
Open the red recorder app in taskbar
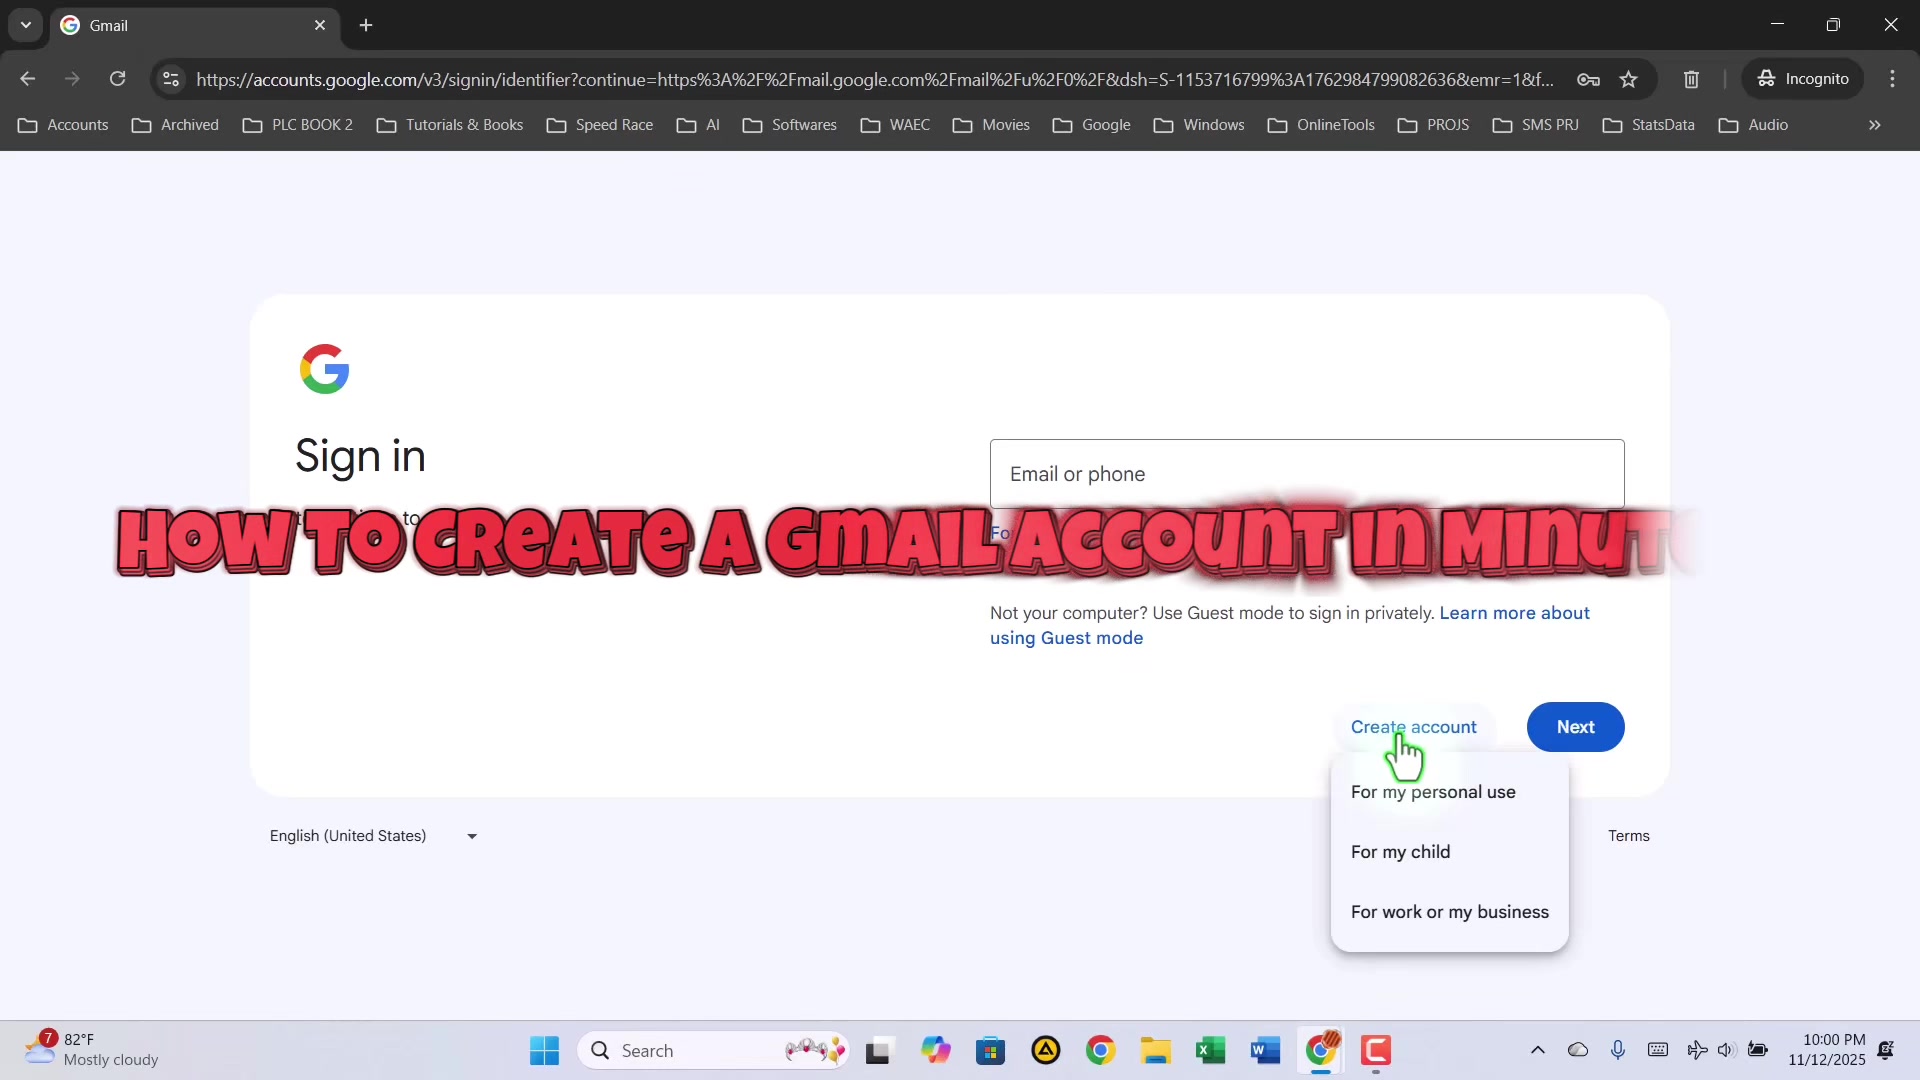[1376, 1051]
